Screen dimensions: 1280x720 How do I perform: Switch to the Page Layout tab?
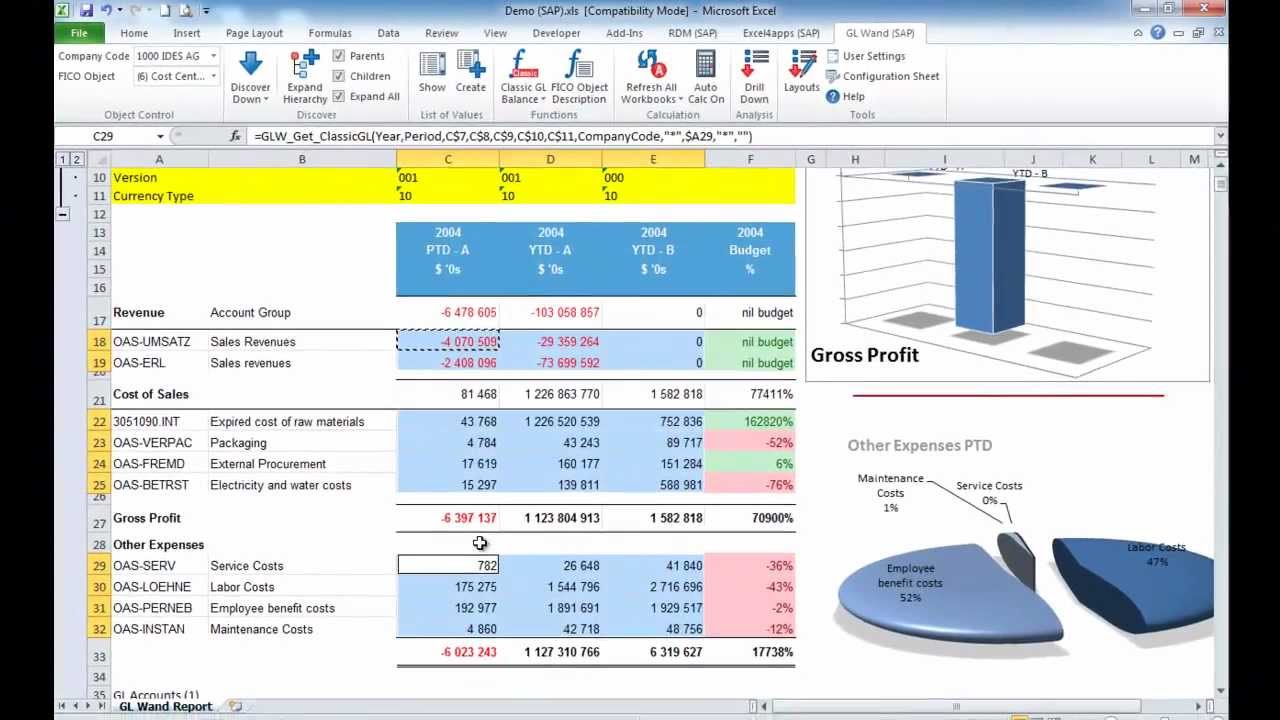click(x=254, y=33)
